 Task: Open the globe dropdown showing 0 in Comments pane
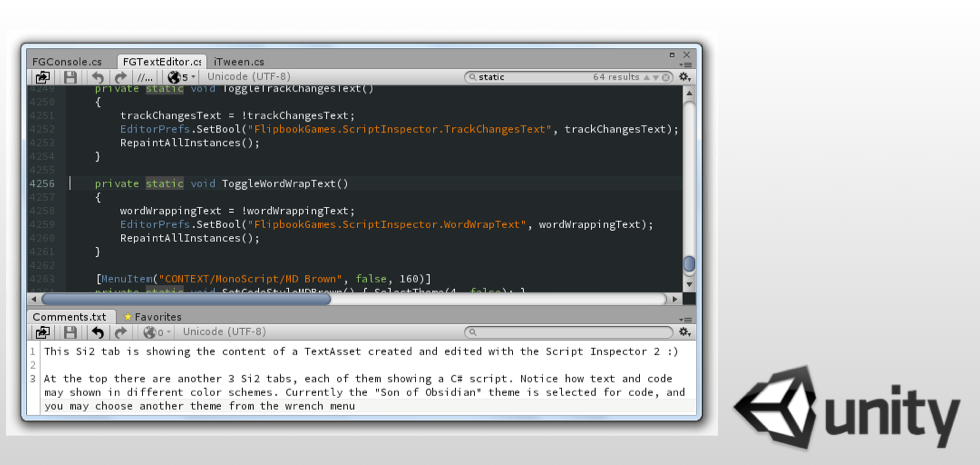[x=157, y=332]
